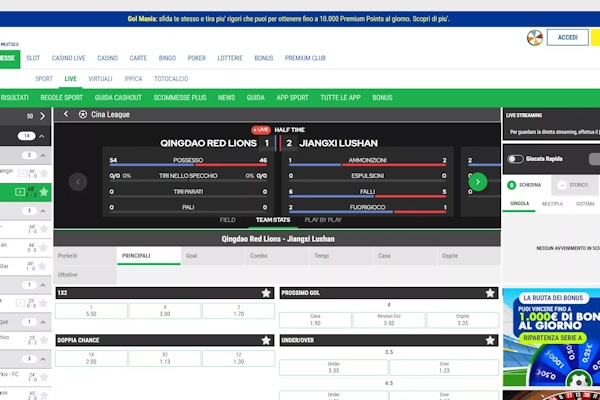Open La Ruota dei Bonus promo image
This screenshot has height=400, width=600.
click(551, 337)
